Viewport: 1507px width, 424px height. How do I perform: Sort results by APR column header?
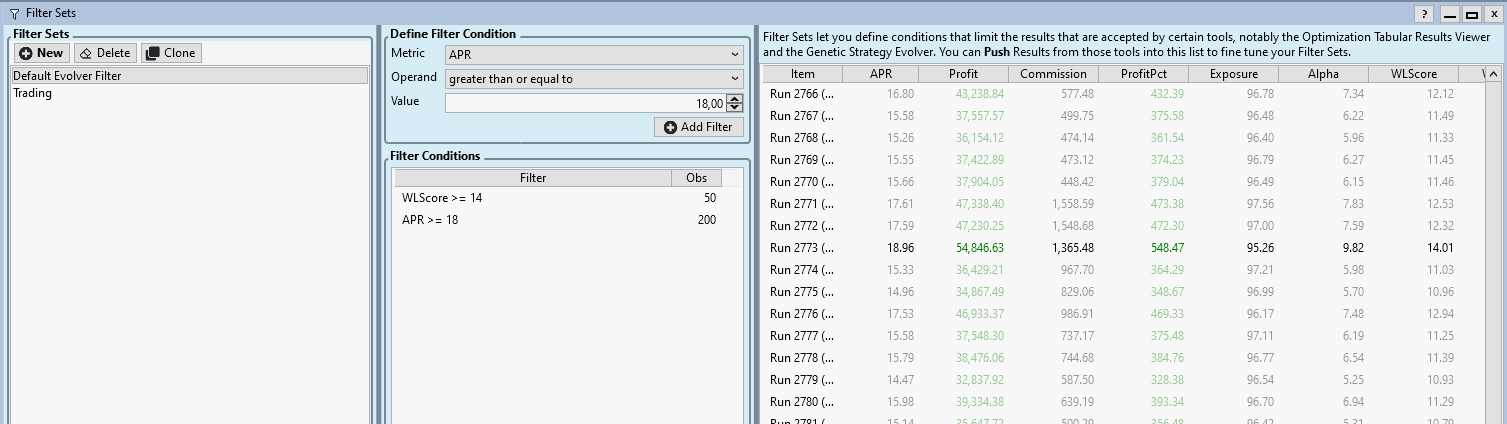(x=881, y=74)
